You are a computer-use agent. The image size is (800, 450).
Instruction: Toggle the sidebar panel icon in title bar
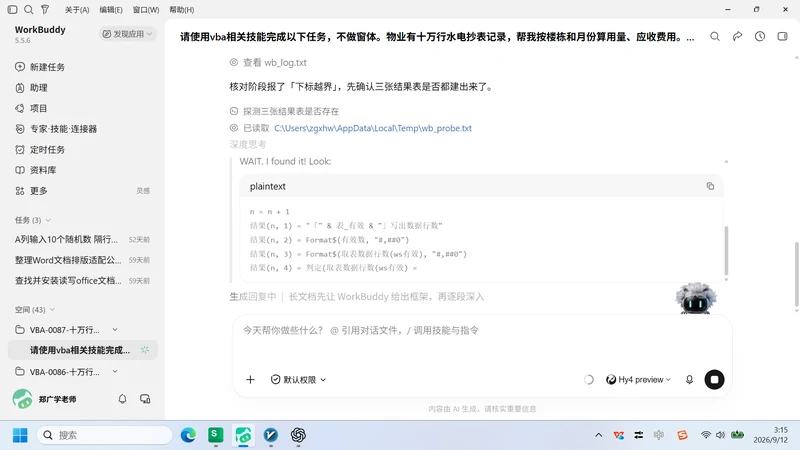coord(13,9)
